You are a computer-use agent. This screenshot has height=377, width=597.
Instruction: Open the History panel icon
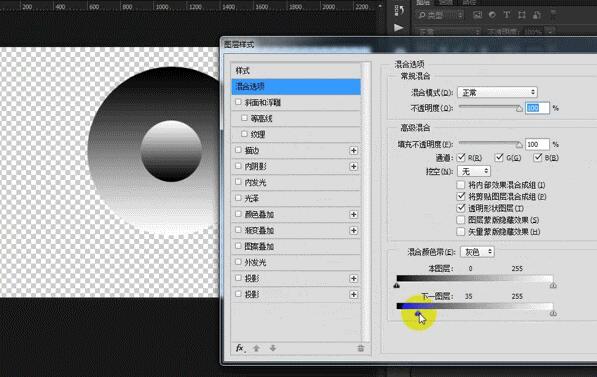coord(399,10)
